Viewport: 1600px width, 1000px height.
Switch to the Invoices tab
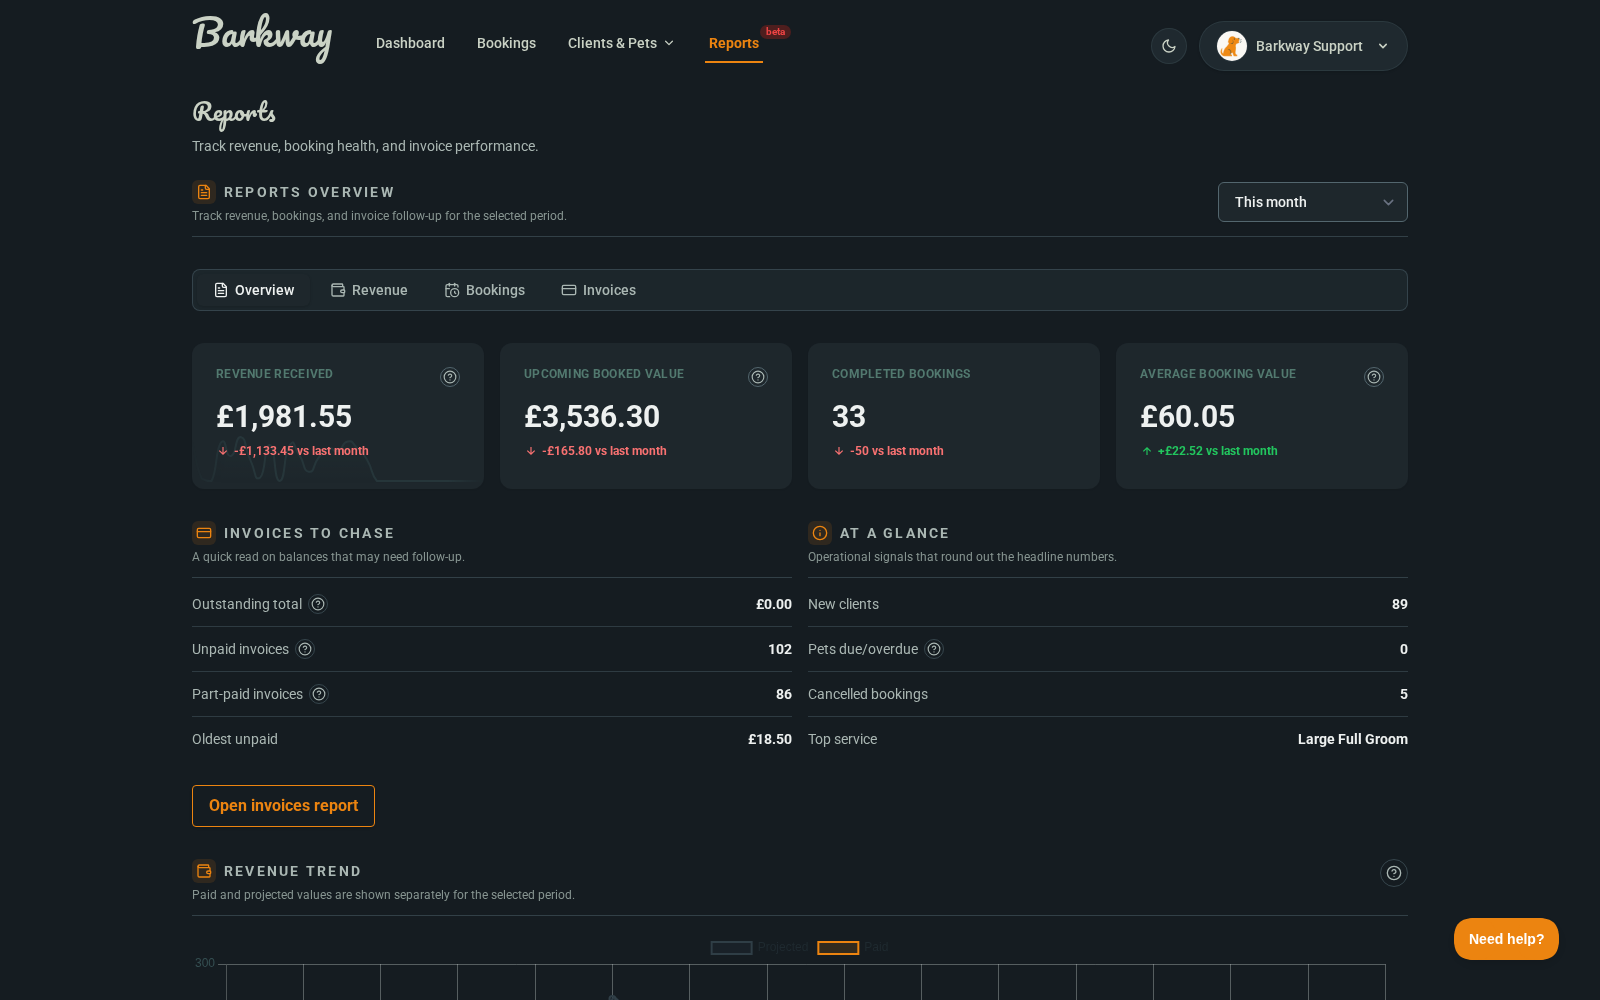click(599, 290)
